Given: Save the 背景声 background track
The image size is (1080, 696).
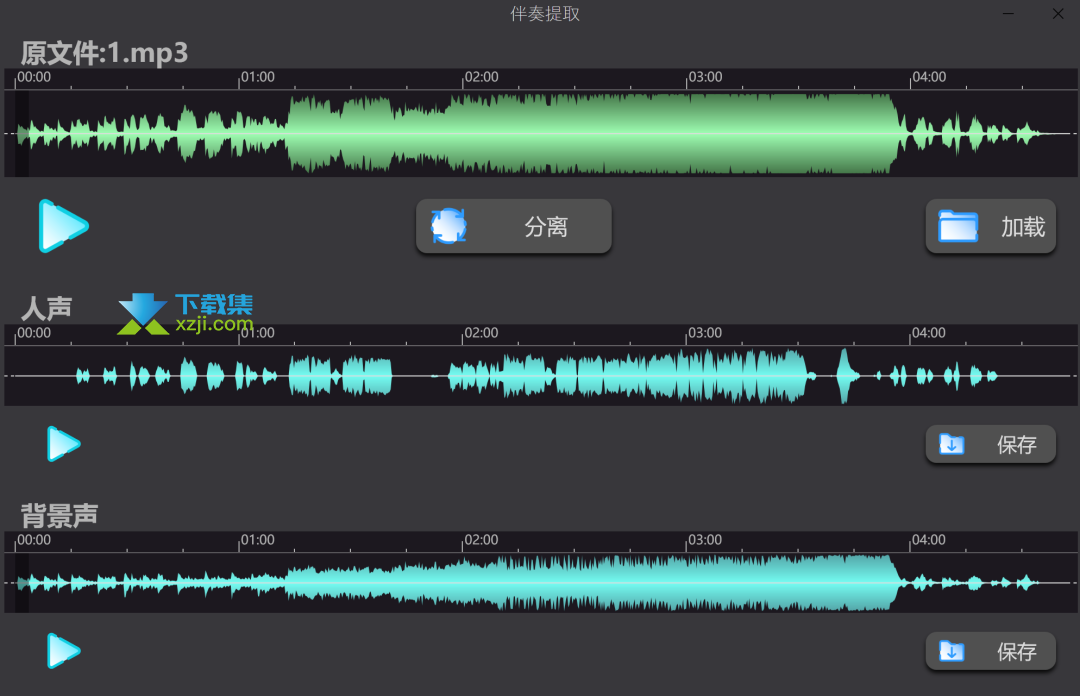Looking at the screenshot, I should pyautogui.click(x=990, y=652).
